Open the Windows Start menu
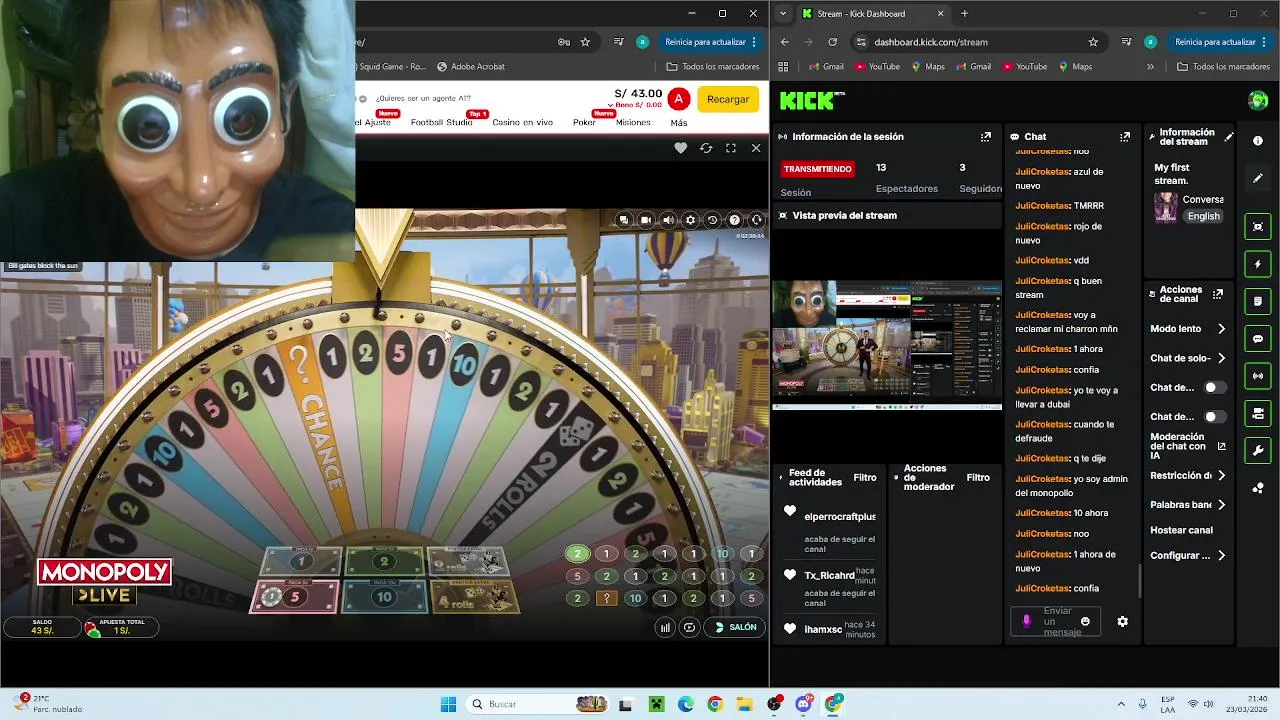The image size is (1280, 720). tap(448, 704)
